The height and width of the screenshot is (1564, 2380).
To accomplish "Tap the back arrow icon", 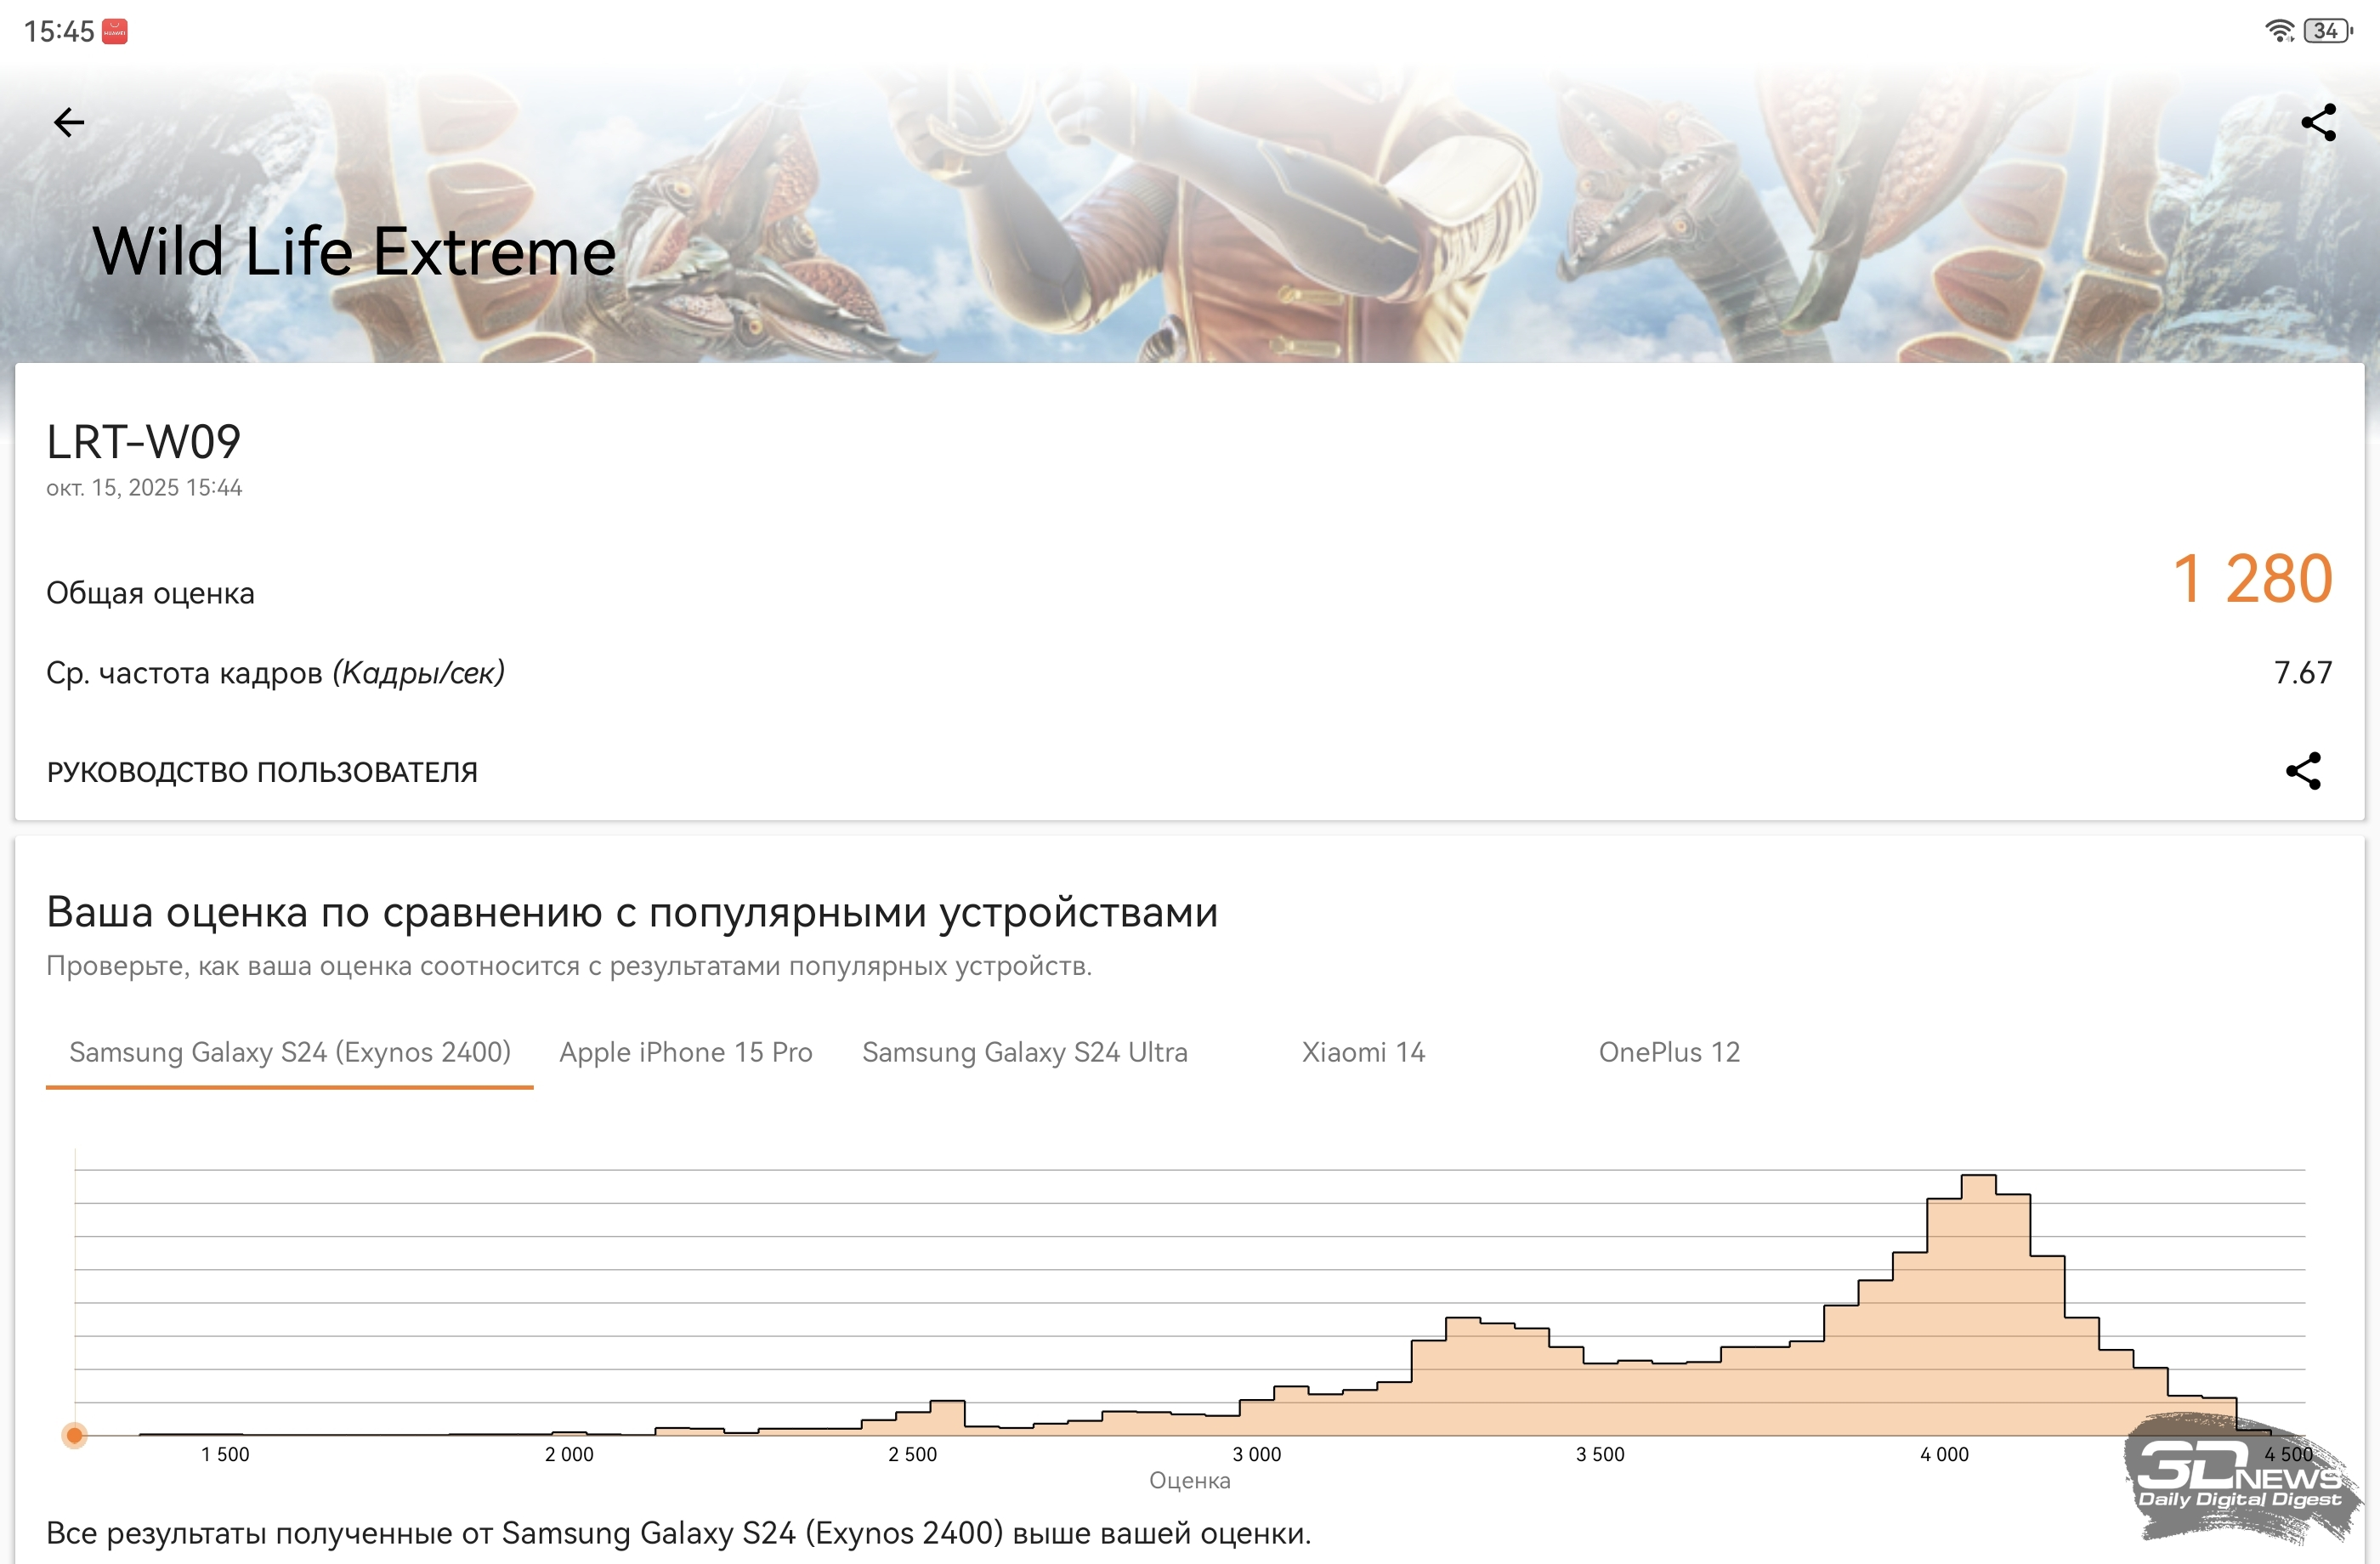I will [68, 122].
